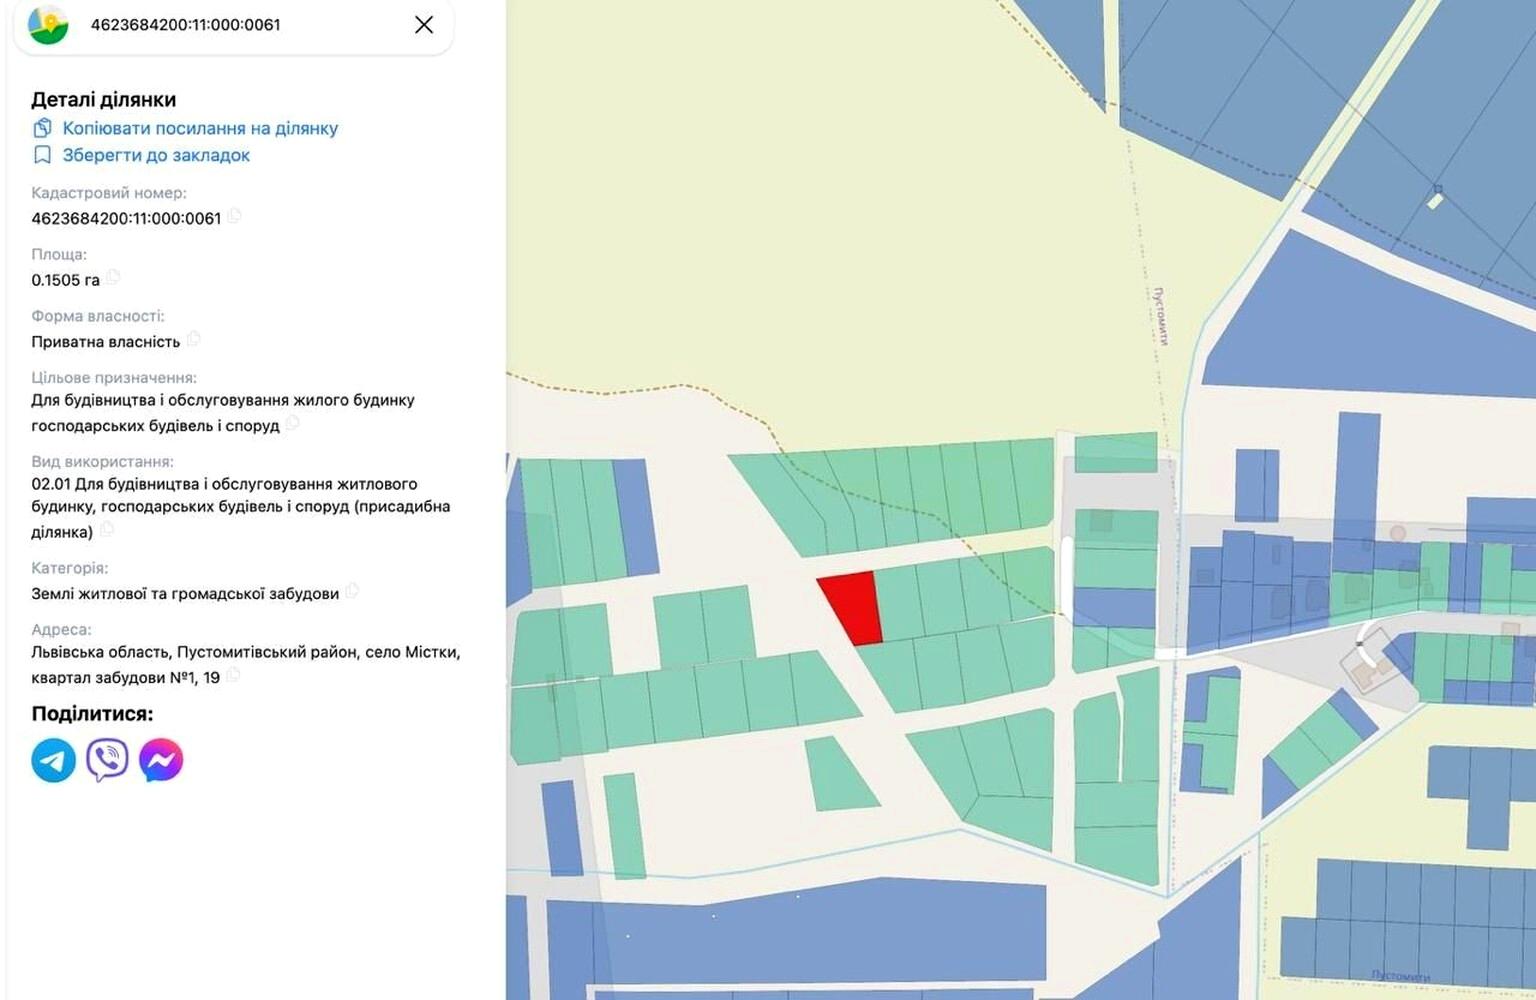Click the copy-link clipboard icon

[x=42, y=128]
